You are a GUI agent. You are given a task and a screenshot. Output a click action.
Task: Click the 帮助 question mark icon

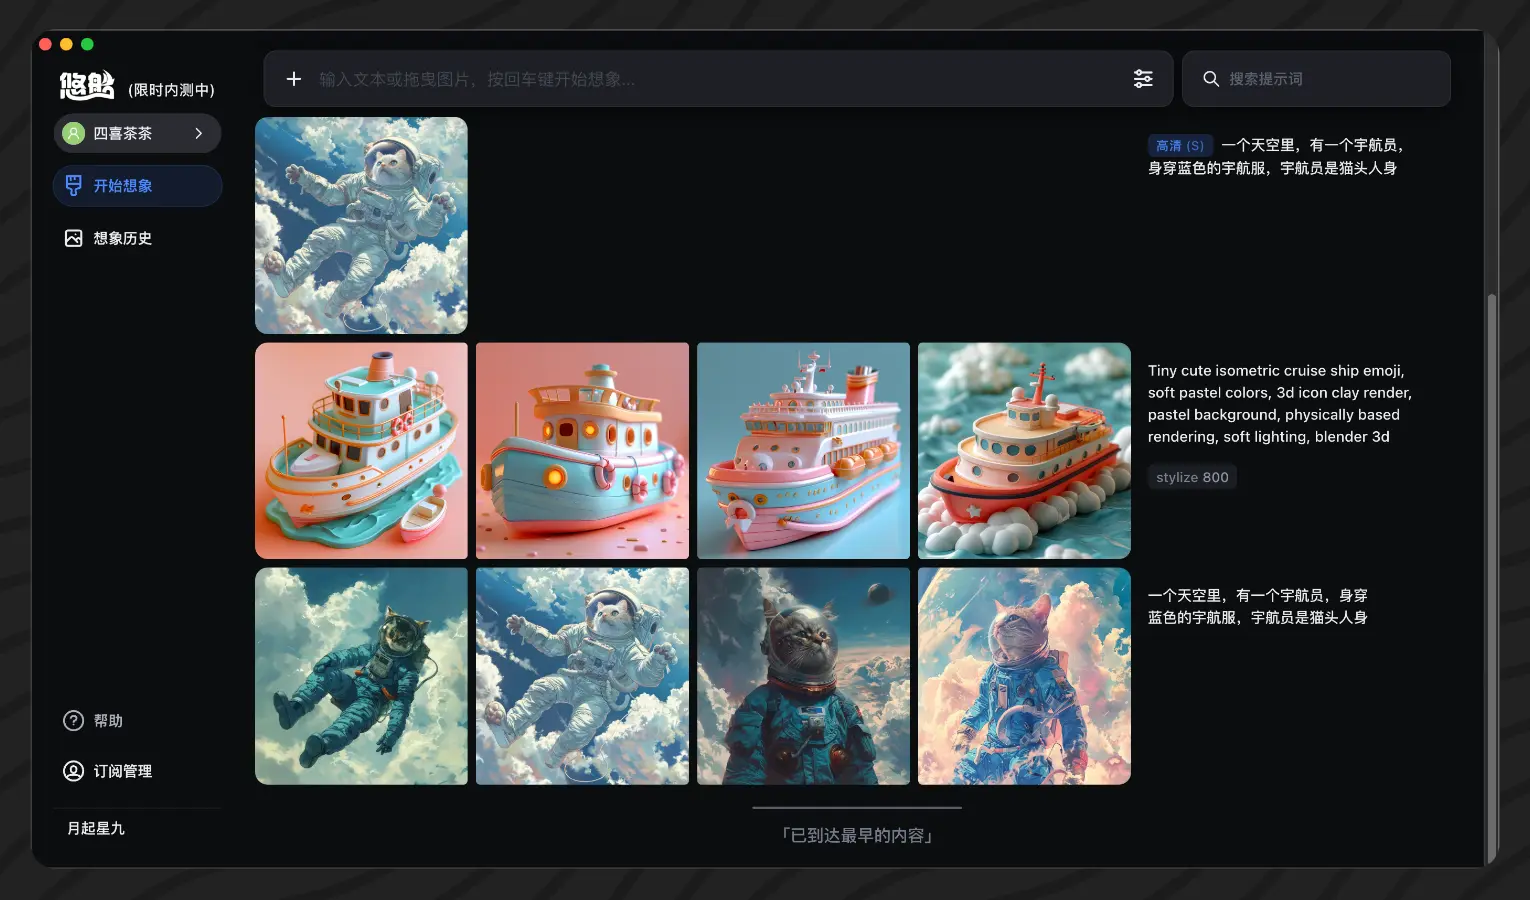pyautogui.click(x=73, y=721)
